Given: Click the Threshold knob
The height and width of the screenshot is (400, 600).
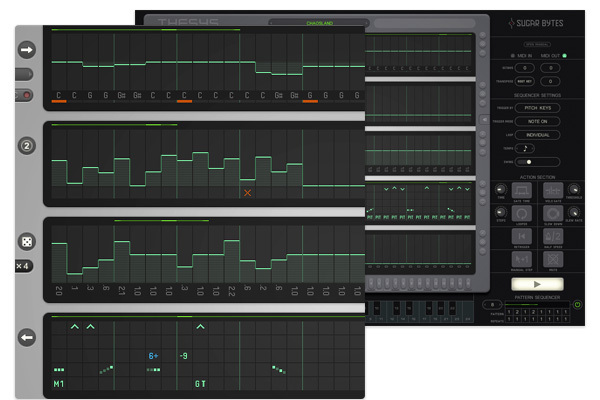Looking at the screenshot, I should coord(574,189).
